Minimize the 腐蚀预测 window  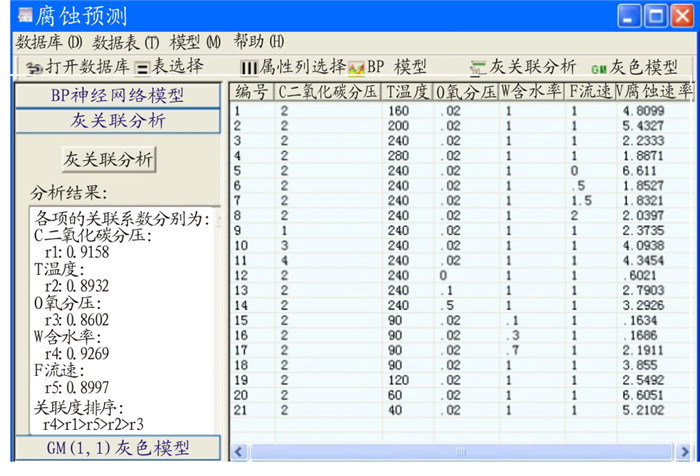coord(629,17)
